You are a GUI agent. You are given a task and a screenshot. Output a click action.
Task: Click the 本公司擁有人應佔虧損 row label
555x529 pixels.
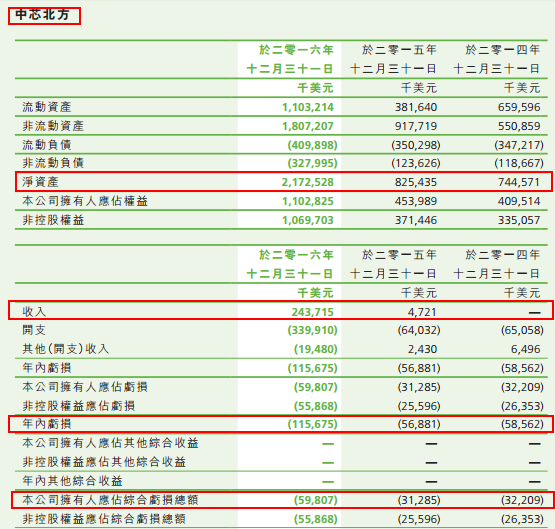coord(85,387)
